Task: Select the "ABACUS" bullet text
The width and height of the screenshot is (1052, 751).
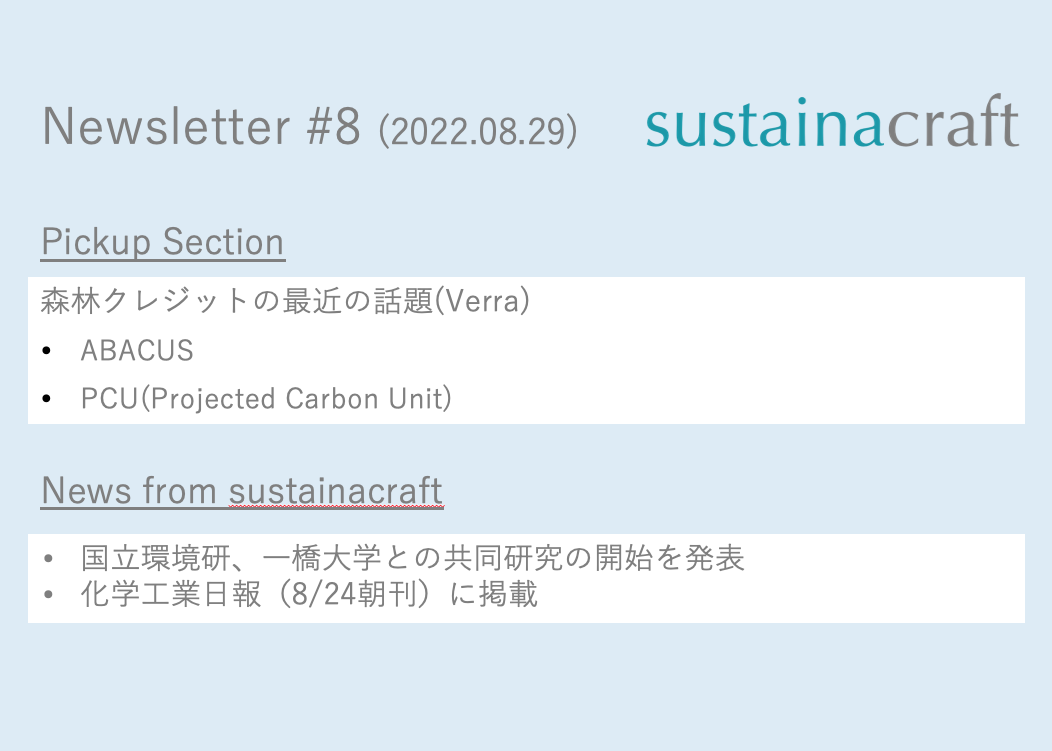Action: [x=137, y=351]
